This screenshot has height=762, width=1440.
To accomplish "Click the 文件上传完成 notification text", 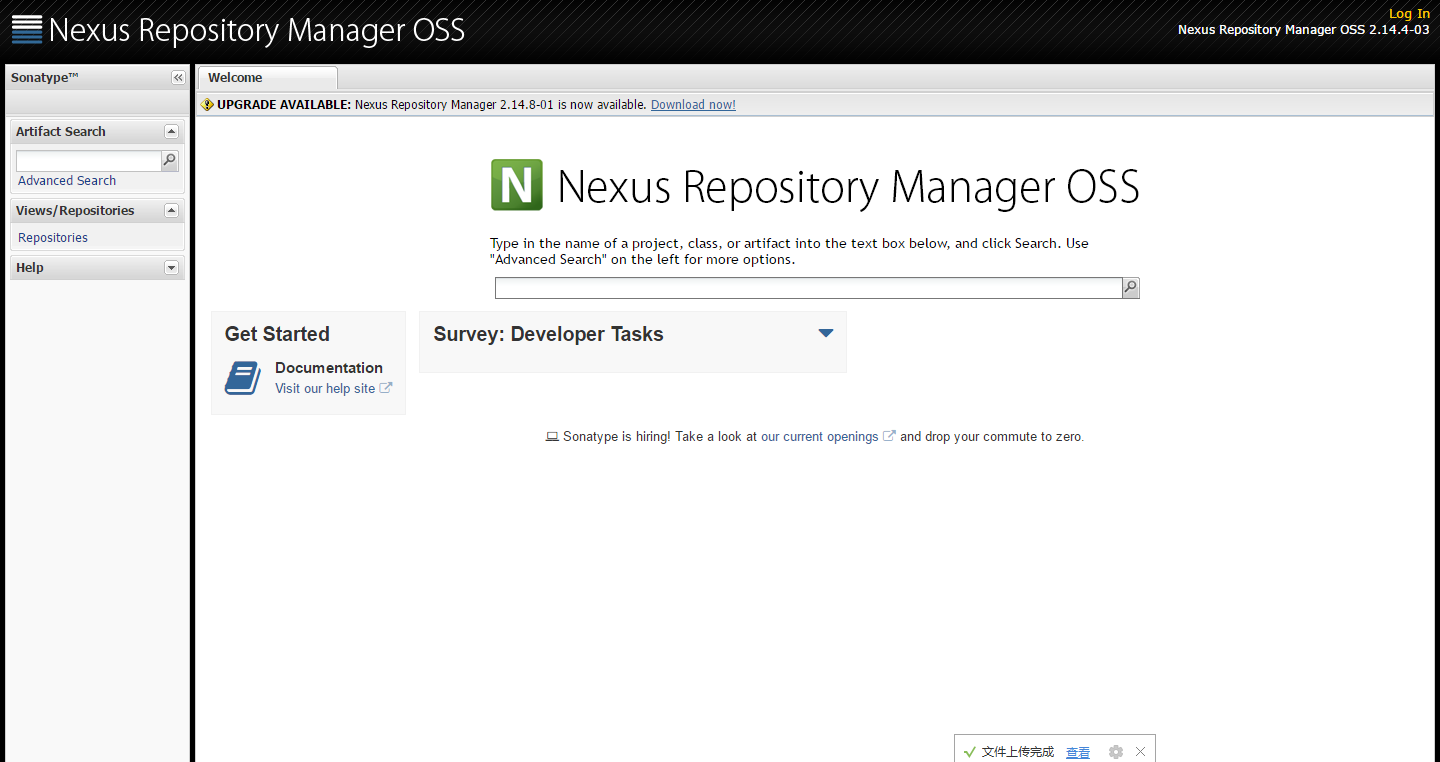I will (x=1018, y=752).
